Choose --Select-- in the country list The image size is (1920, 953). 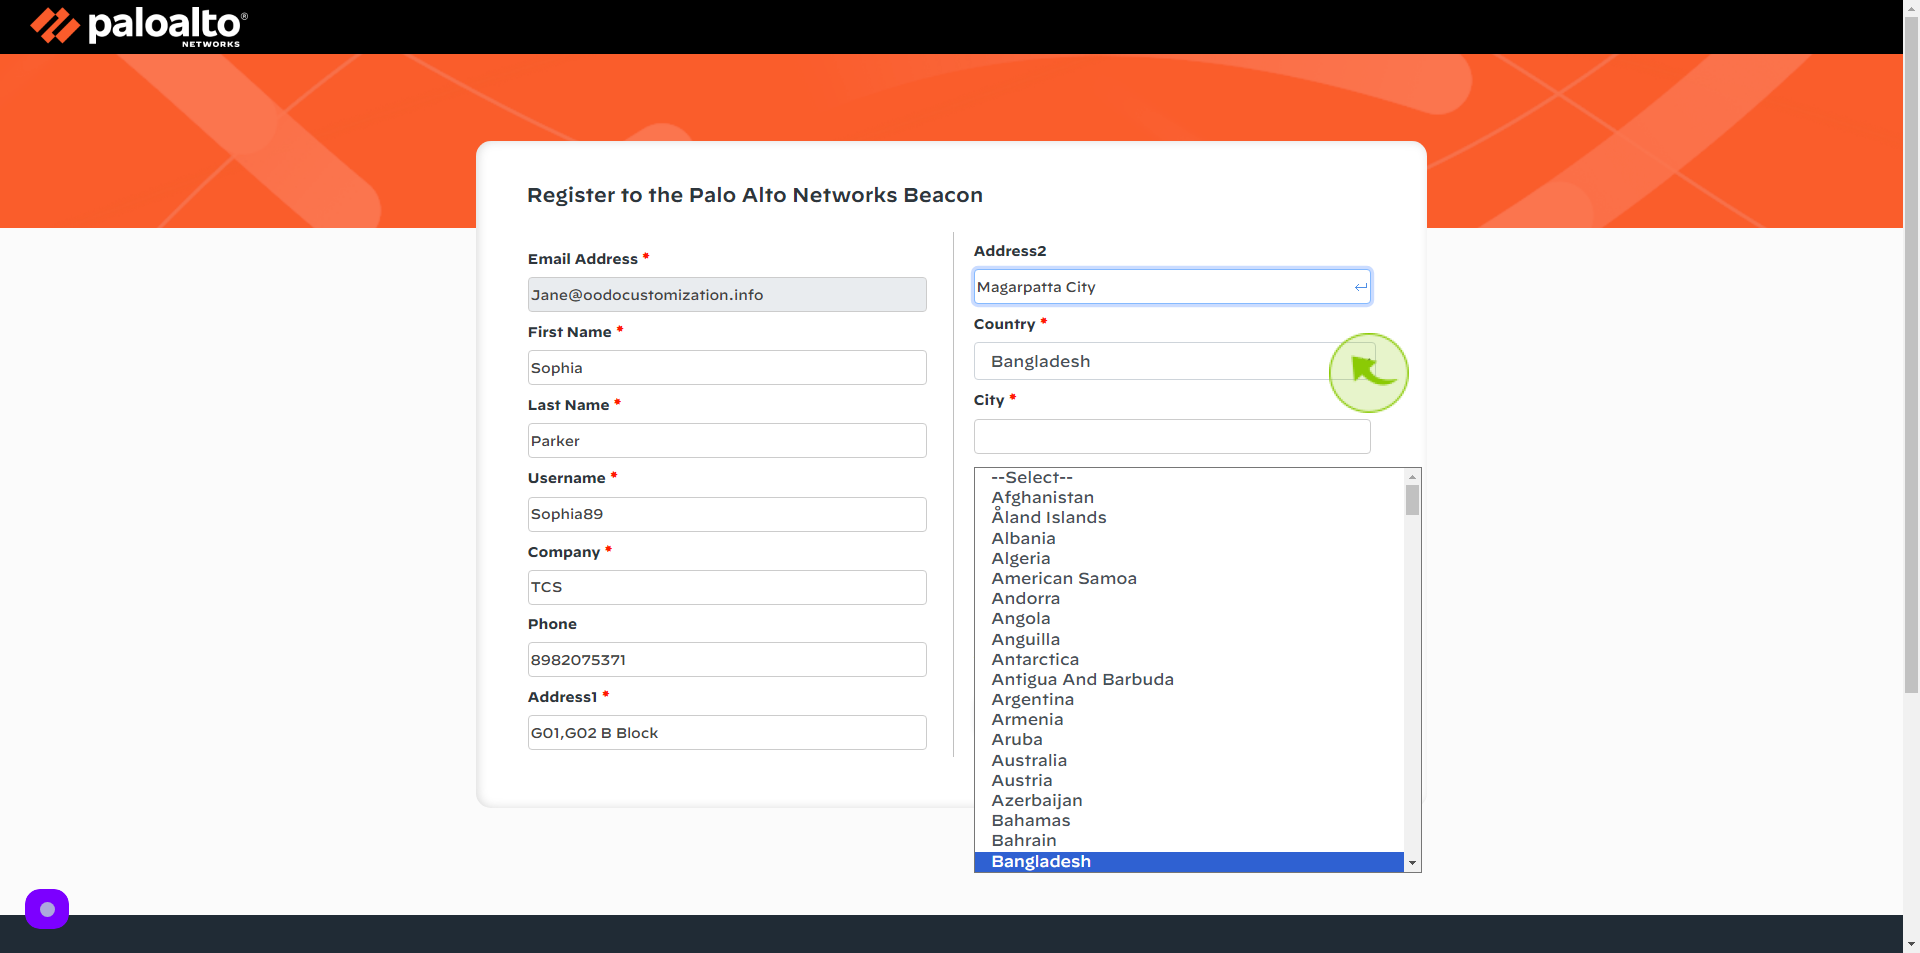tap(1189, 477)
